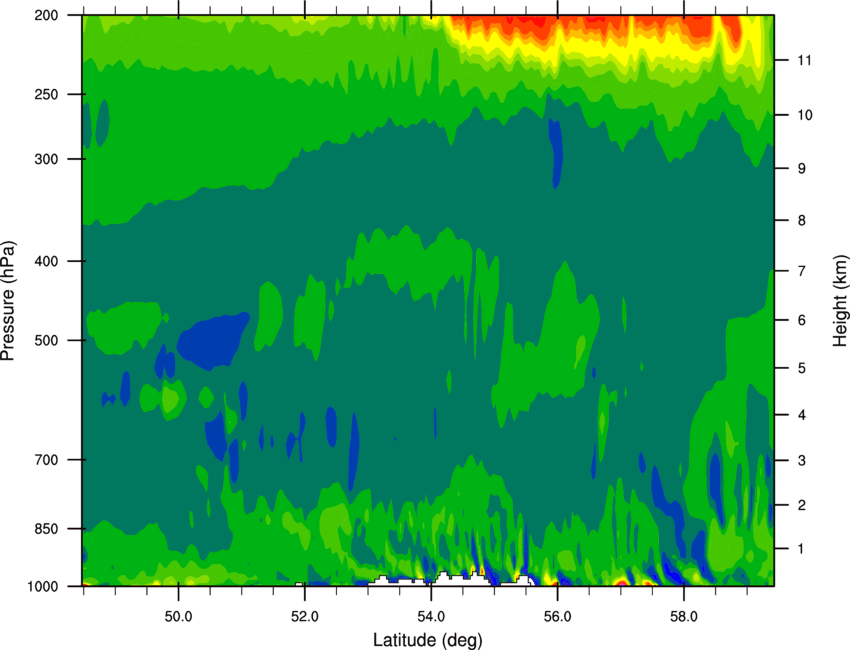Click the 56.0 latitude tick label
The width and height of the screenshot is (850, 650).
[558, 617]
